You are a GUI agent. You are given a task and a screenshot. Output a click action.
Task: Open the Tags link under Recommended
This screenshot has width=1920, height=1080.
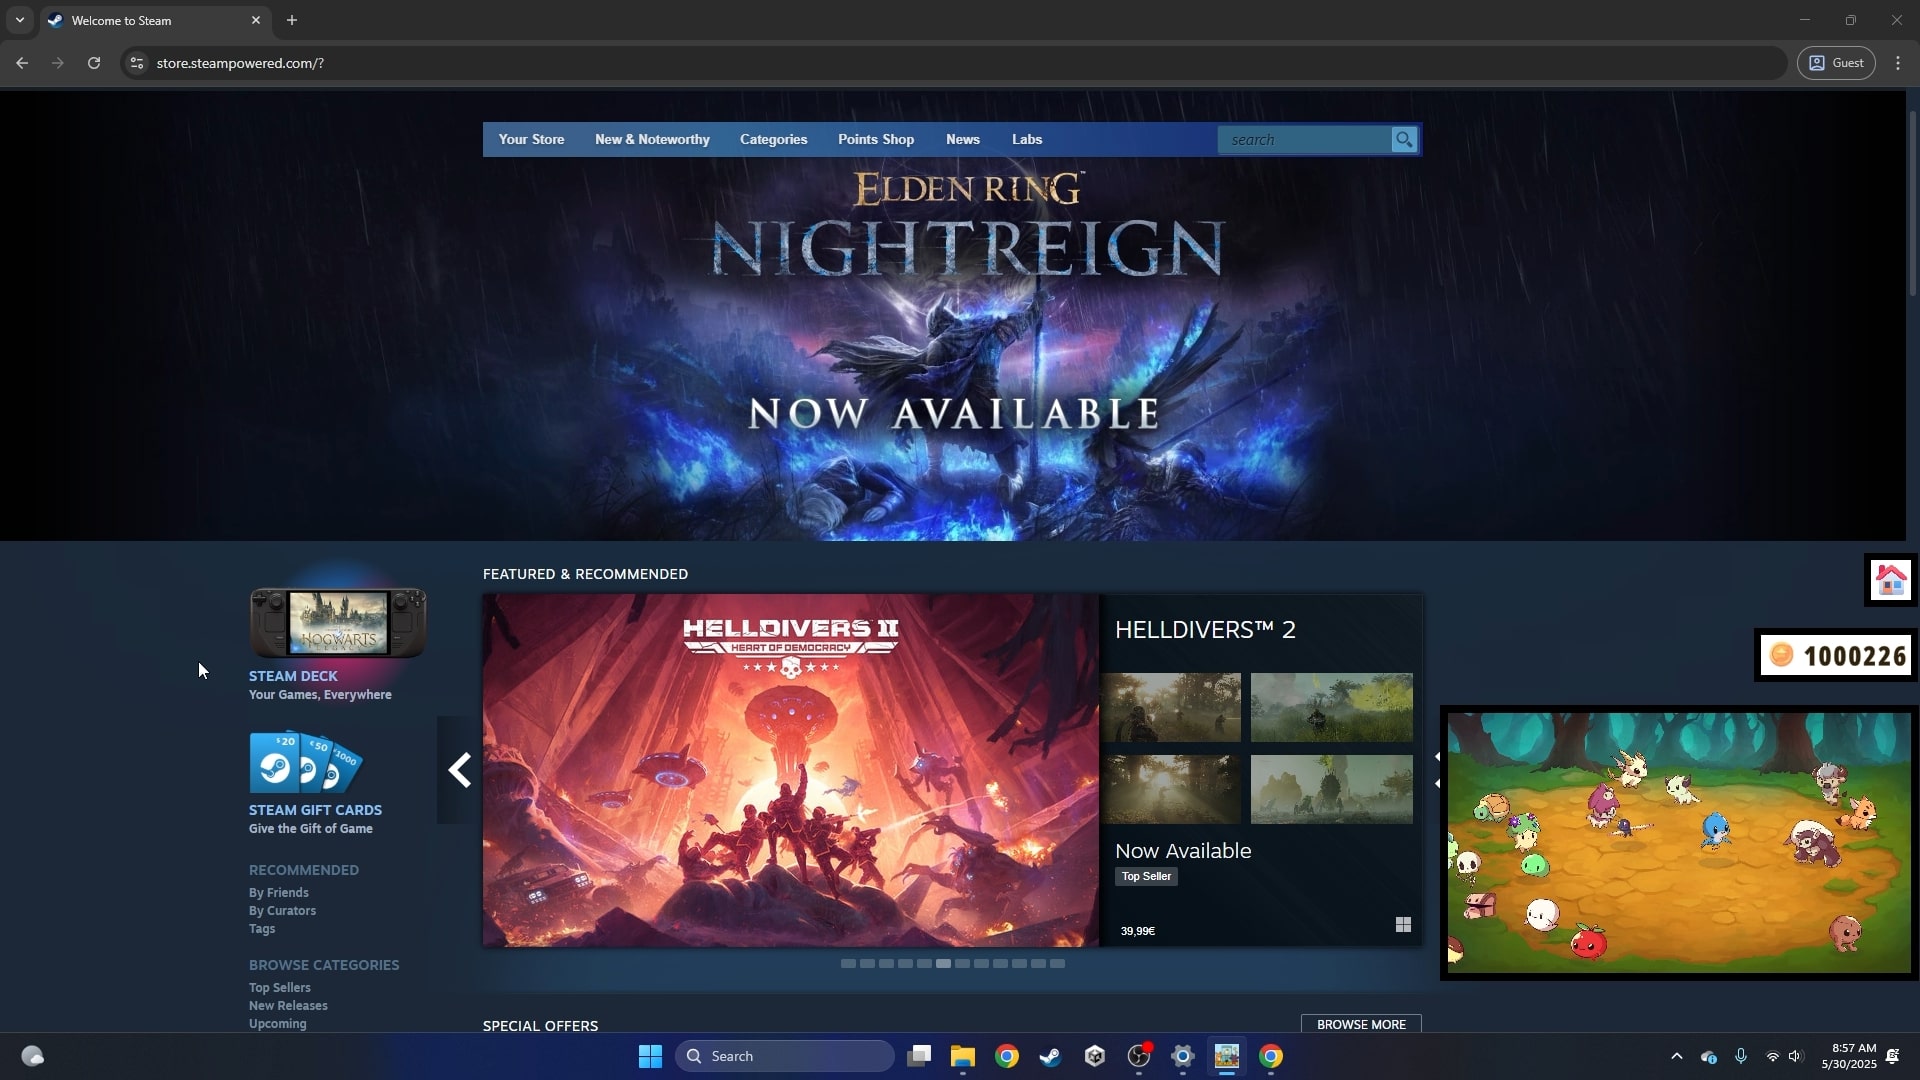point(262,929)
